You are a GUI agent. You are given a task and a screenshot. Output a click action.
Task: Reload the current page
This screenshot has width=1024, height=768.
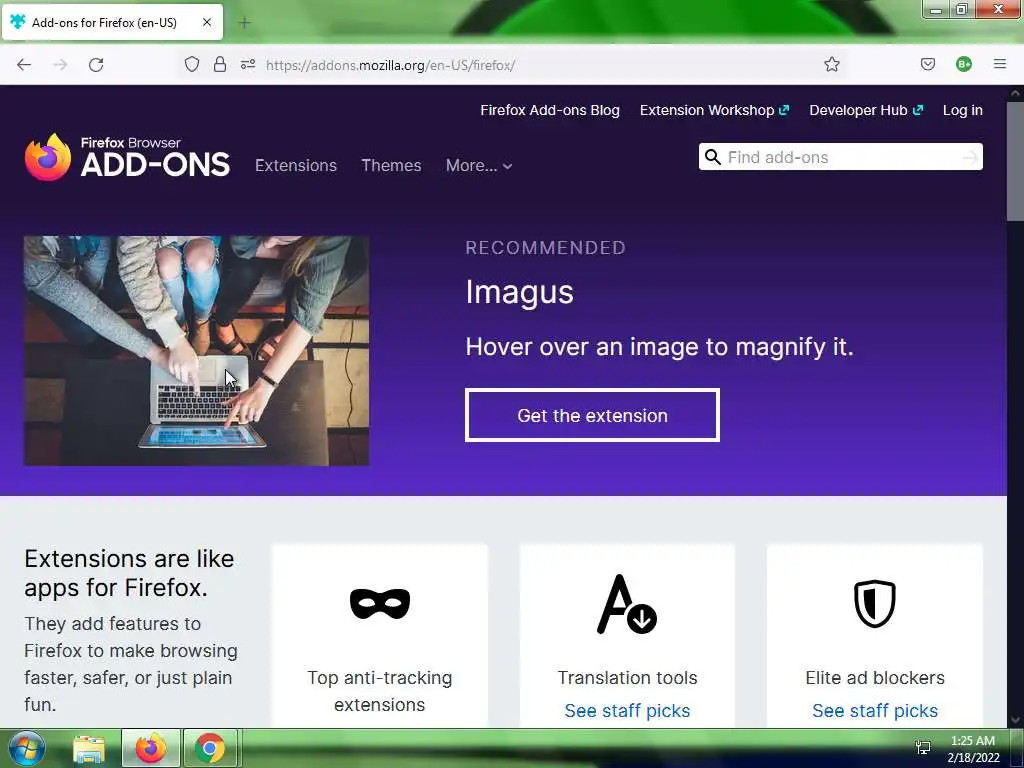pyautogui.click(x=96, y=65)
